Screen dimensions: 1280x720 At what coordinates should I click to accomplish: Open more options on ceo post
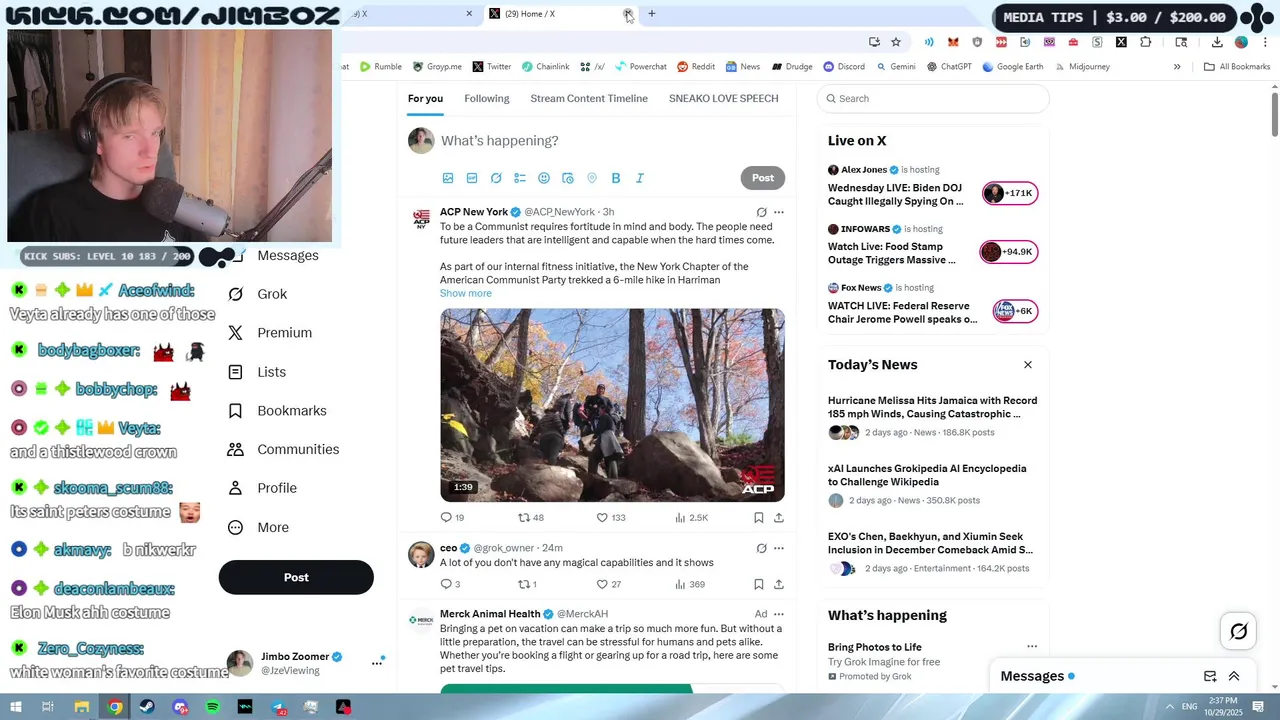(x=779, y=548)
